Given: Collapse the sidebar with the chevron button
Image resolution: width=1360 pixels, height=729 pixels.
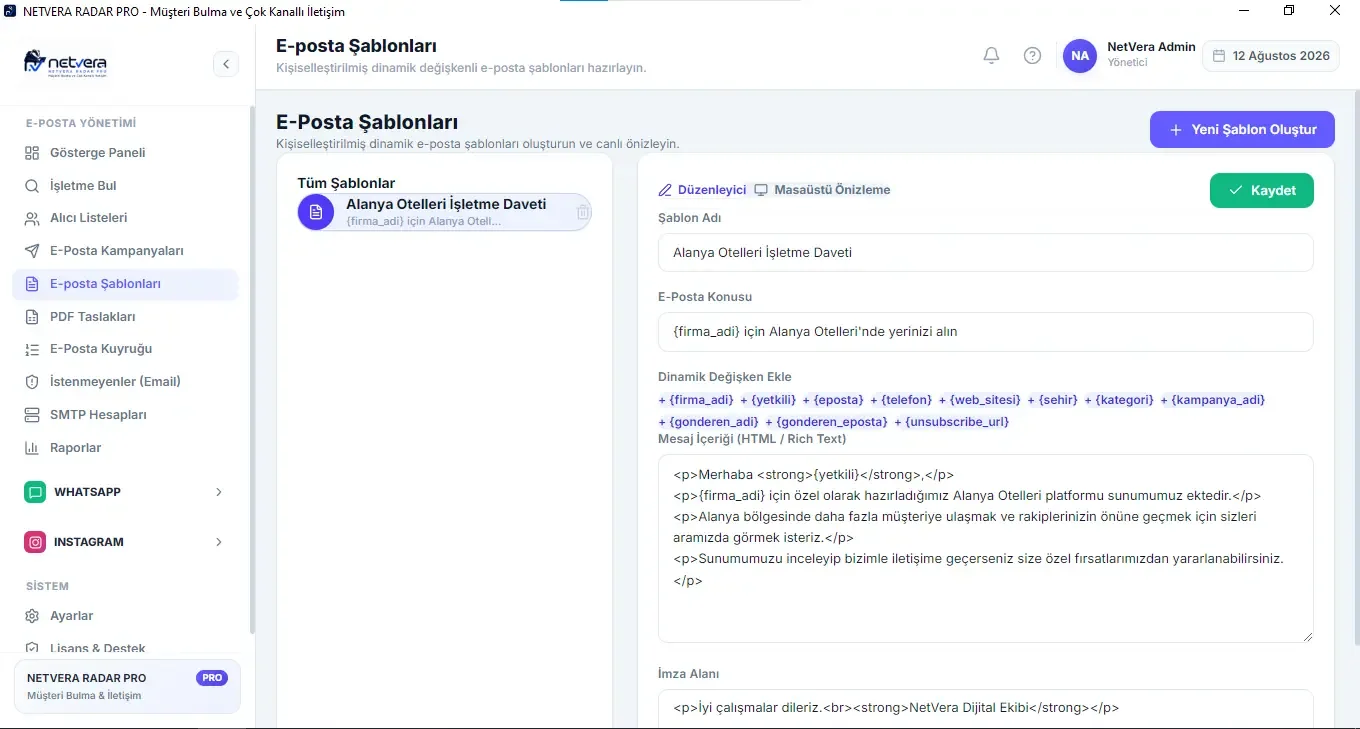Looking at the screenshot, I should pyautogui.click(x=226, y=64).
